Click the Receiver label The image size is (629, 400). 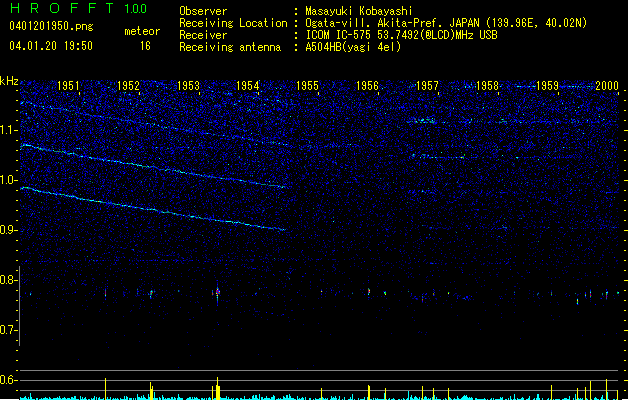(203, 35)
